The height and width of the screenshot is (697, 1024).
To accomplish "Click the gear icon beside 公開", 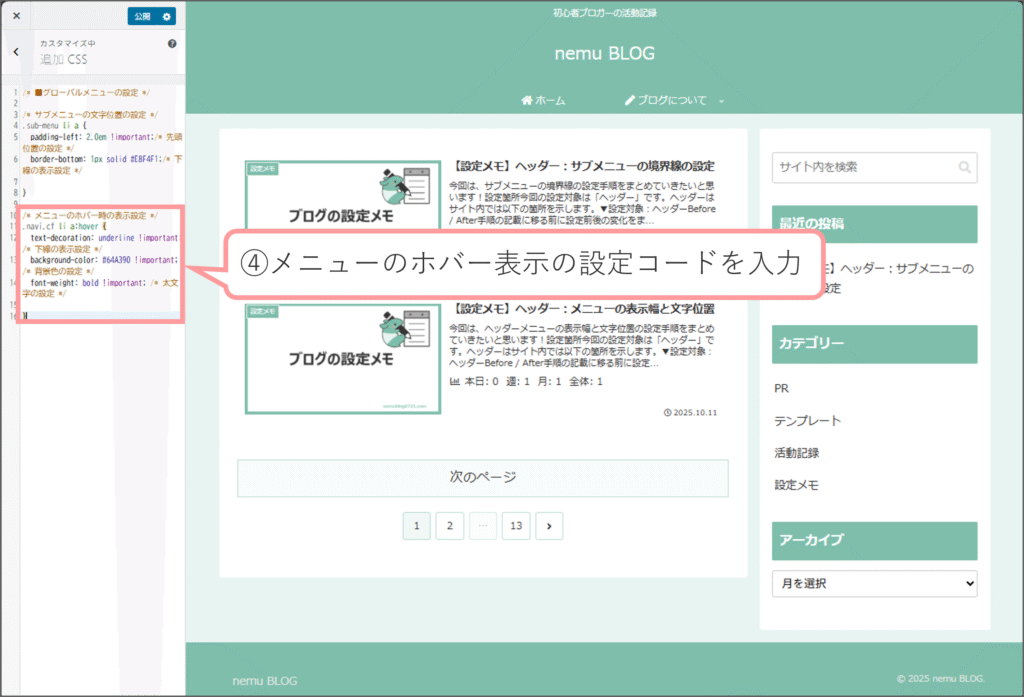I will 167,17.
